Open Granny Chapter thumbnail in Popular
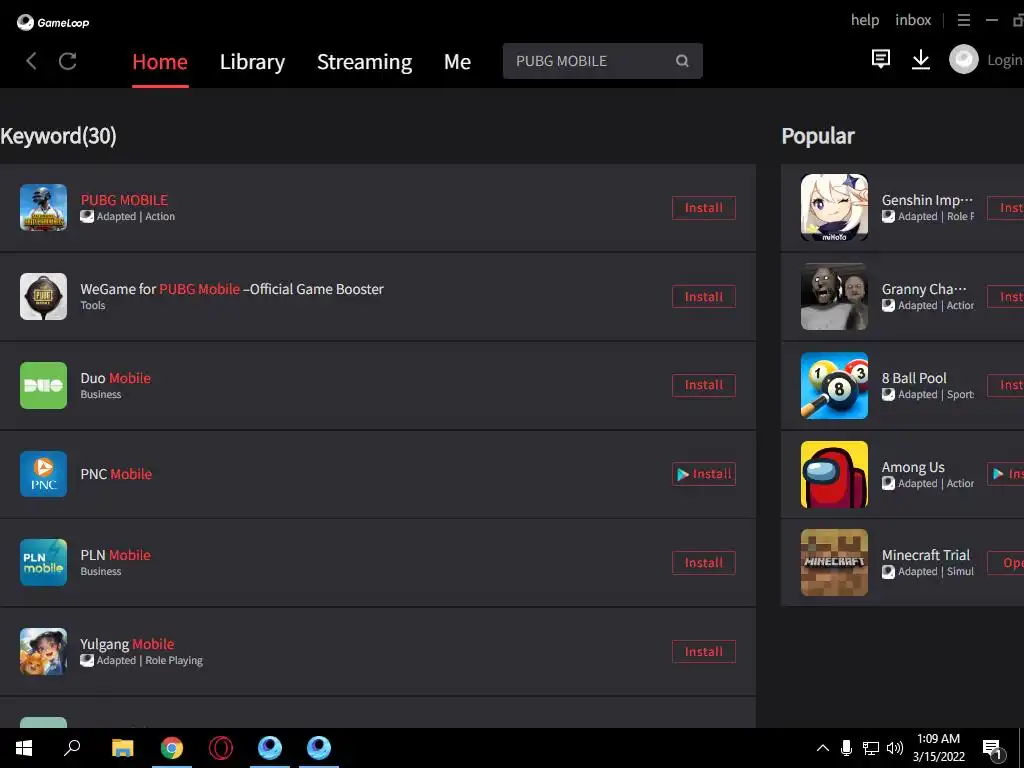Image resolution: width=1024 pixels, height=768 pixels. tap(835, 296)
